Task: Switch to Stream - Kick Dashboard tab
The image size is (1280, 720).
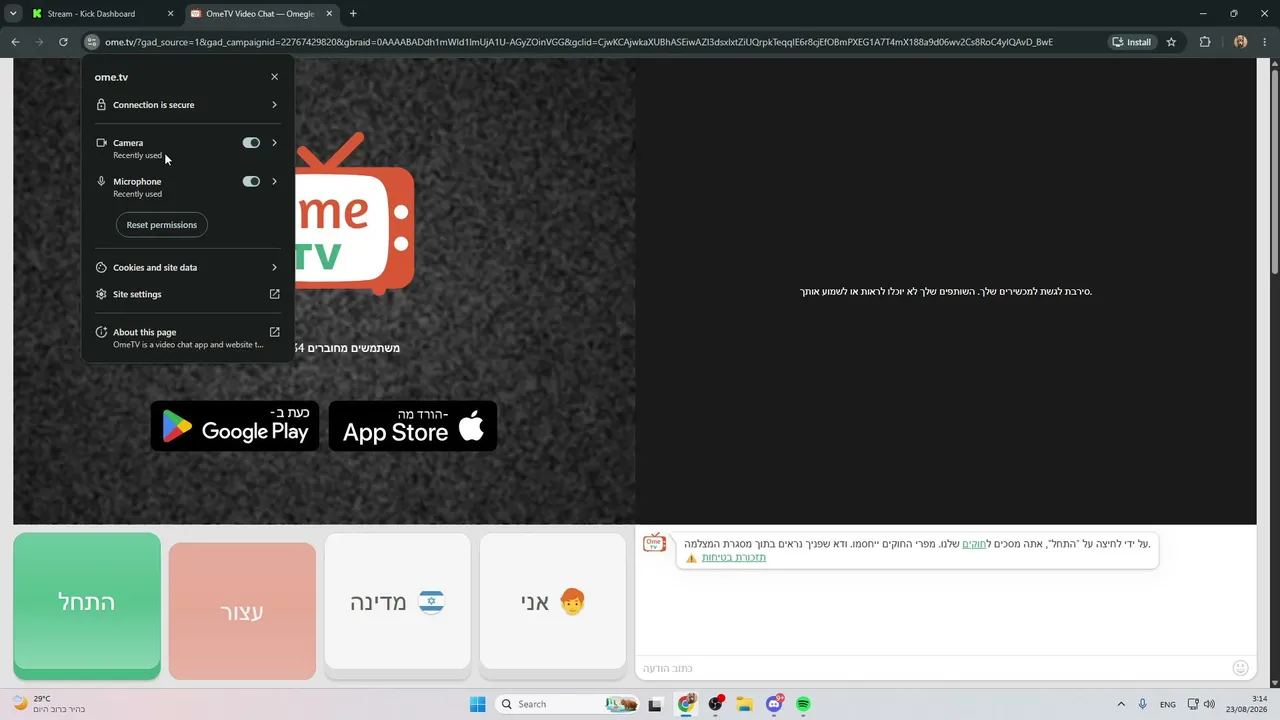Action: click(101, 14)
